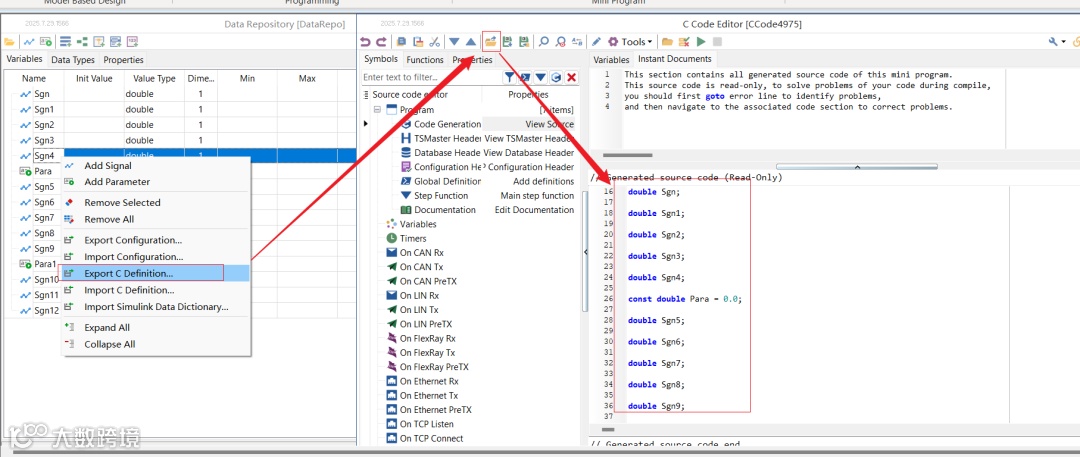The height and width of the screenshot is (457, 1080).
Task: Click the A-to-B replace icon
Action: [577, 42]
